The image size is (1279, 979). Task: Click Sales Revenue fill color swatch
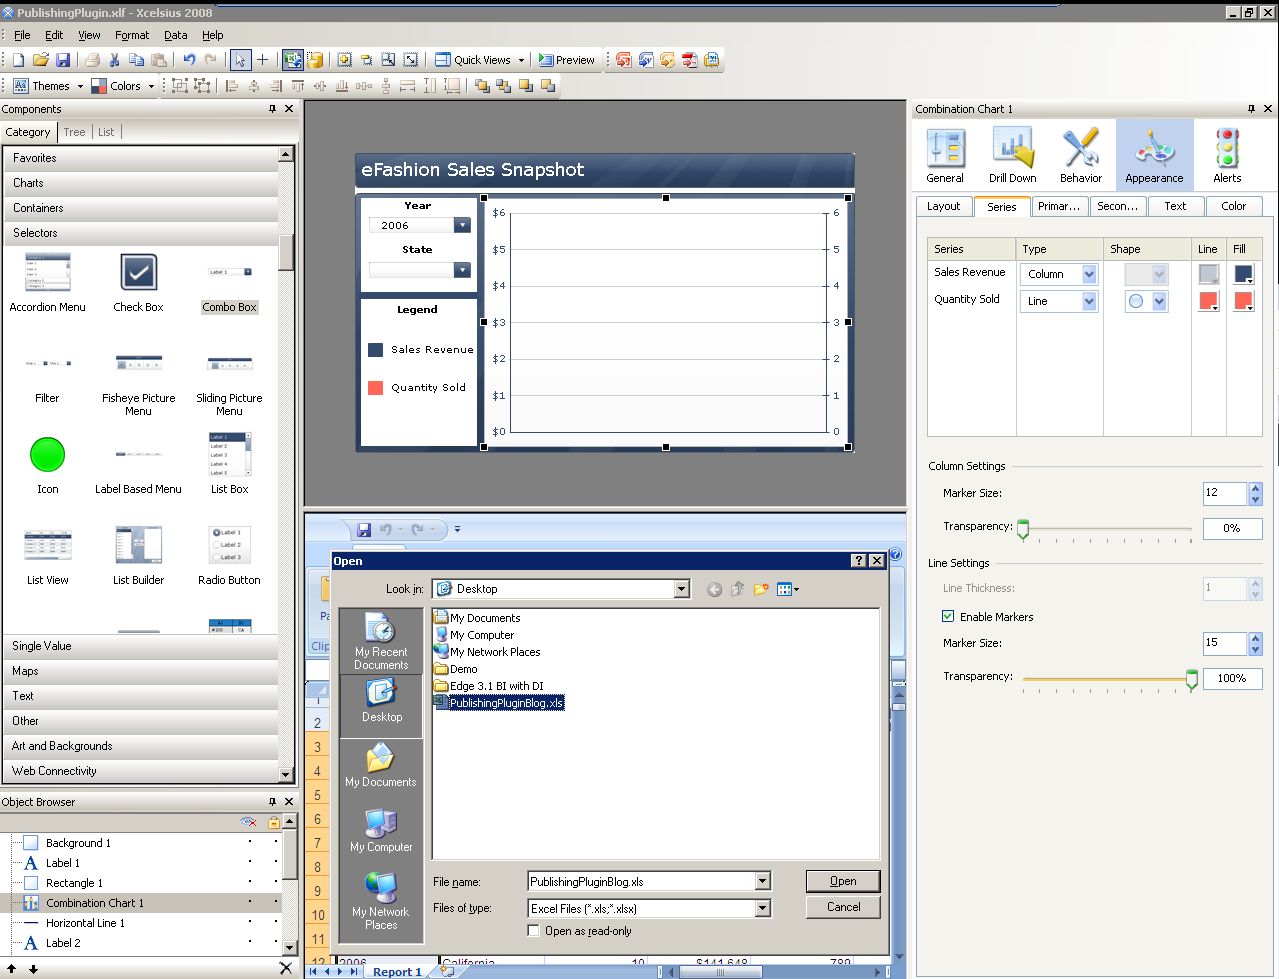pos(1244,274)
